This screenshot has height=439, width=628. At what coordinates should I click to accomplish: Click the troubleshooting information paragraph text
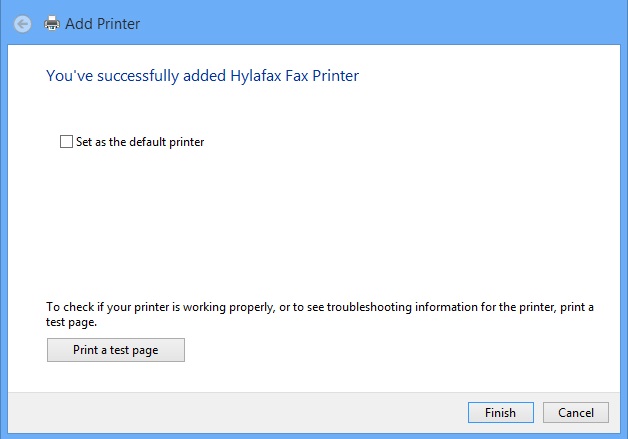point(320,314)
